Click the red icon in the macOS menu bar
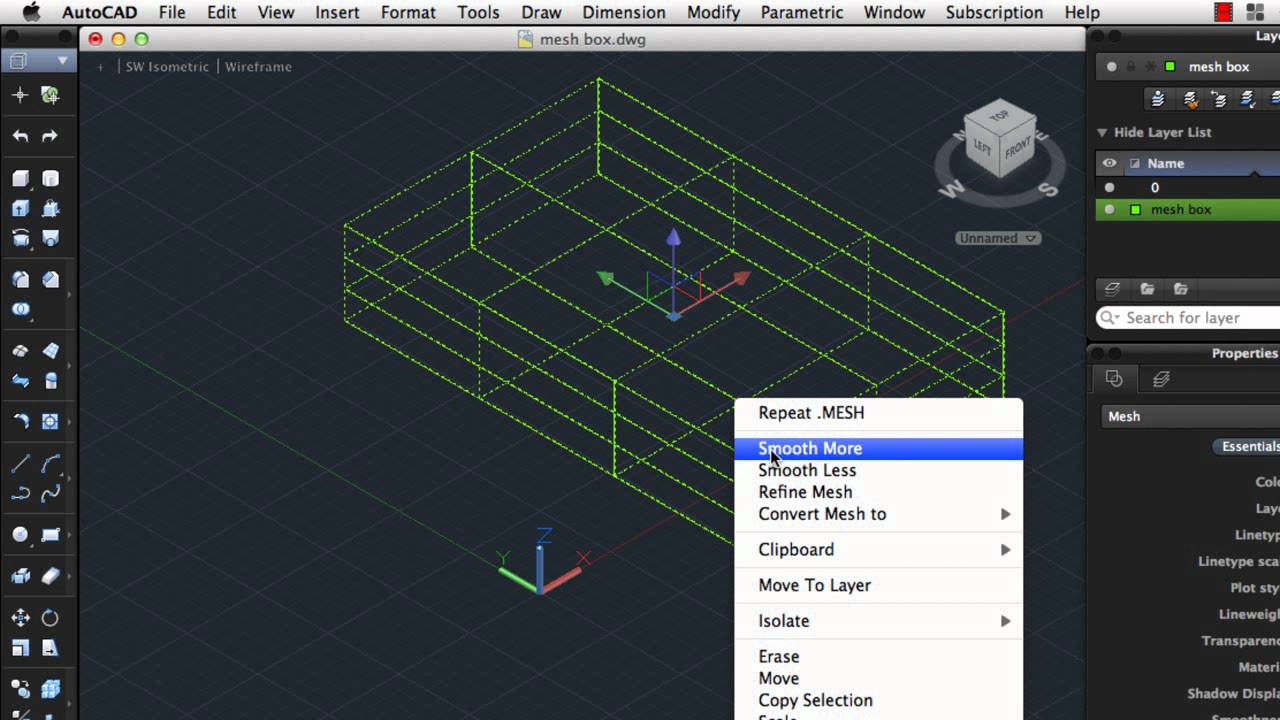The height and width of the screenshot is (720, 1280). [x=1223, y=12]
